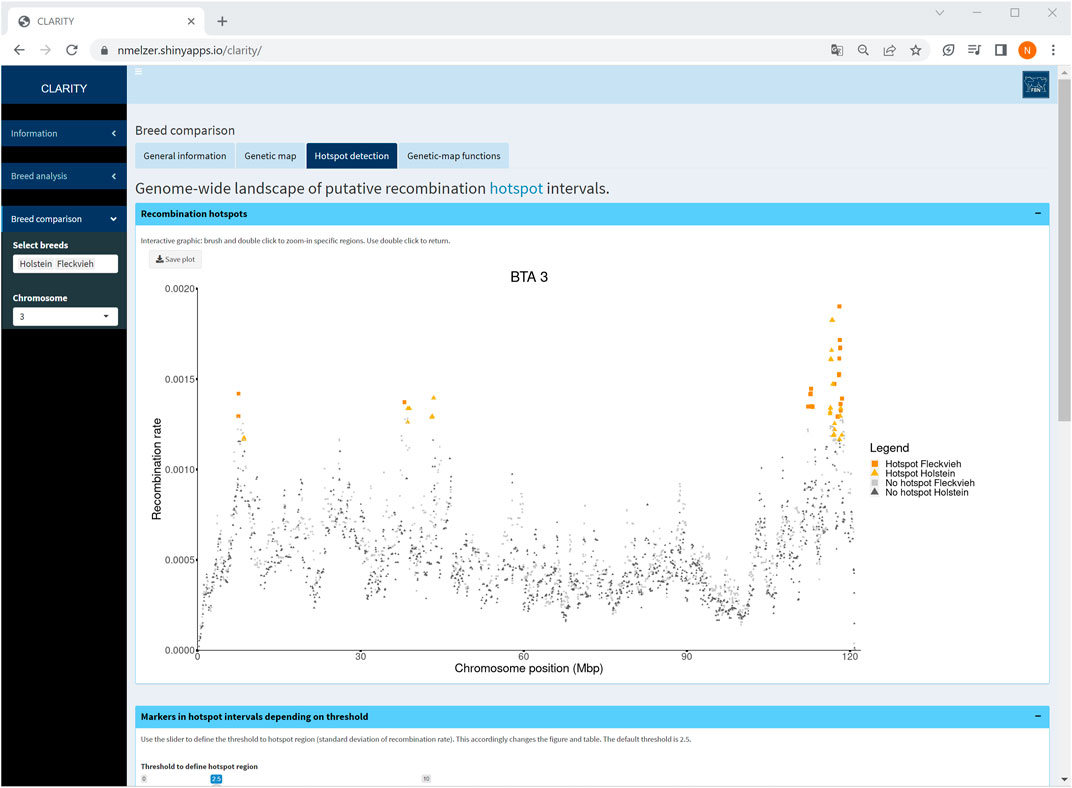Minimize the browser window
Screen dimensions: 1072x788
[977, 13]
